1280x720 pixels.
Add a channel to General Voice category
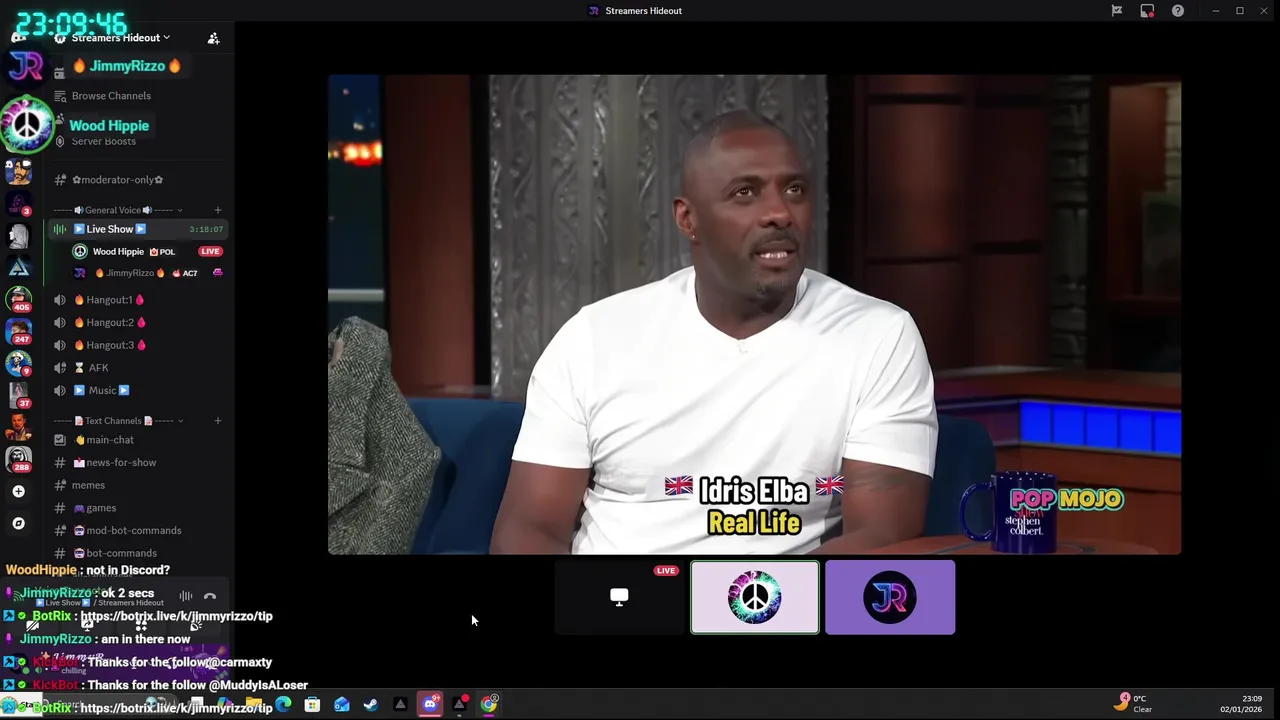(x=218, y=210)
